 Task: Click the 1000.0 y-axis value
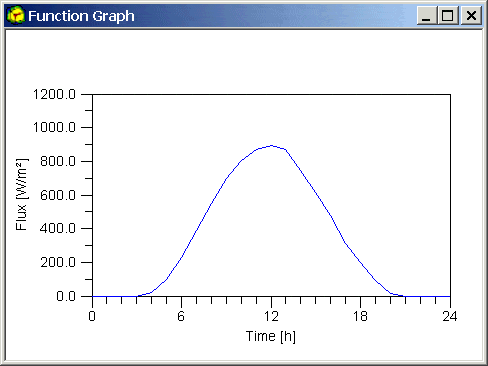click(x=54, y=127)
